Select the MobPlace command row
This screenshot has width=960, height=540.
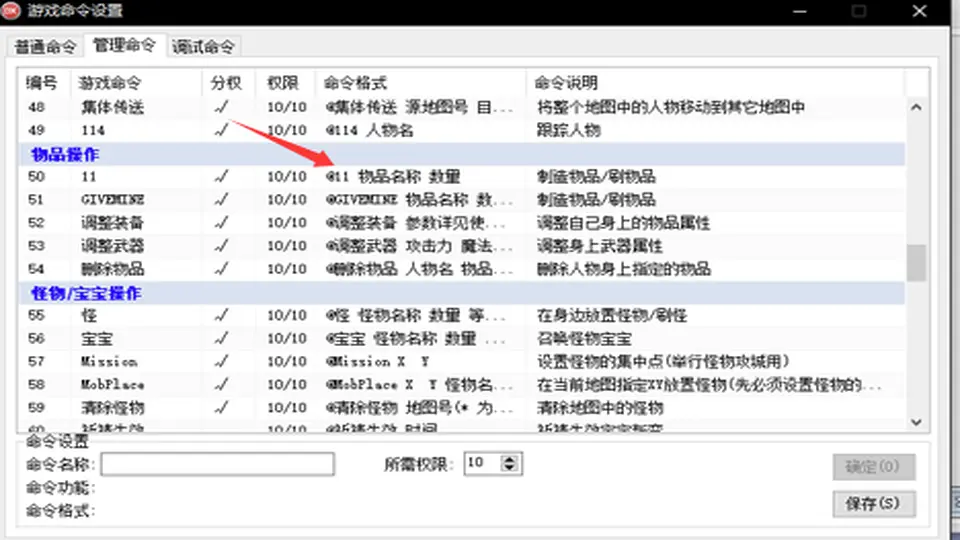coord(462,384)
